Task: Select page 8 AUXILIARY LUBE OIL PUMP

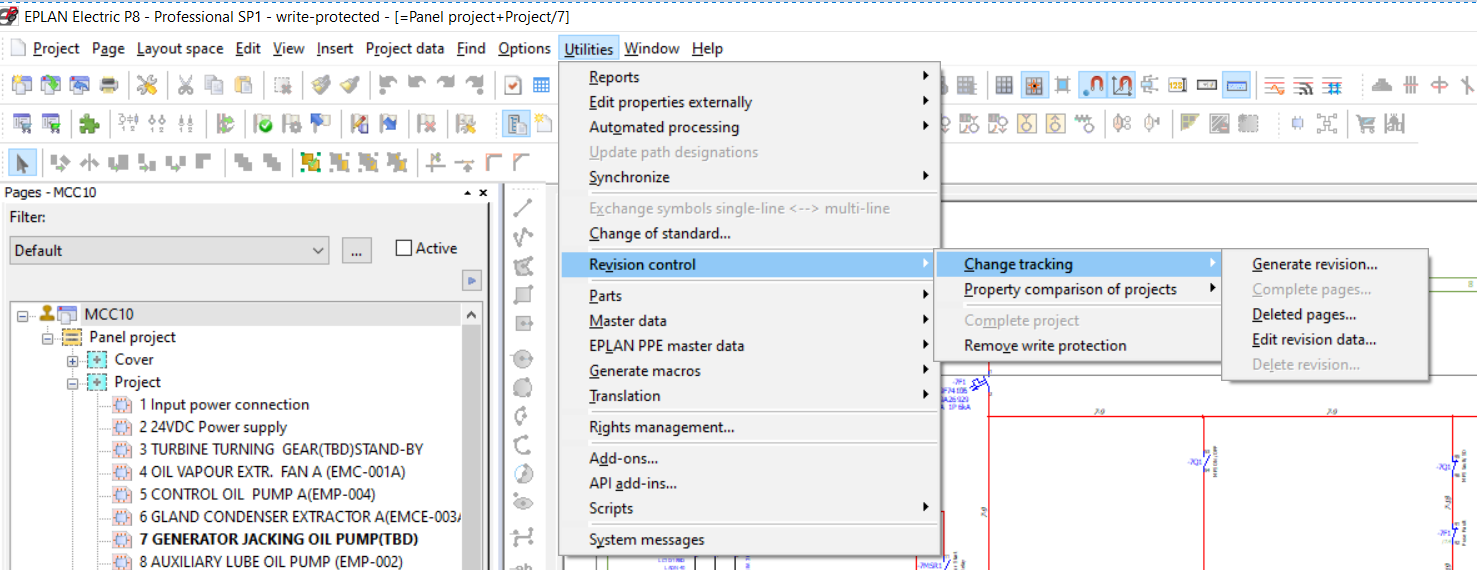Action: [270, 561]
